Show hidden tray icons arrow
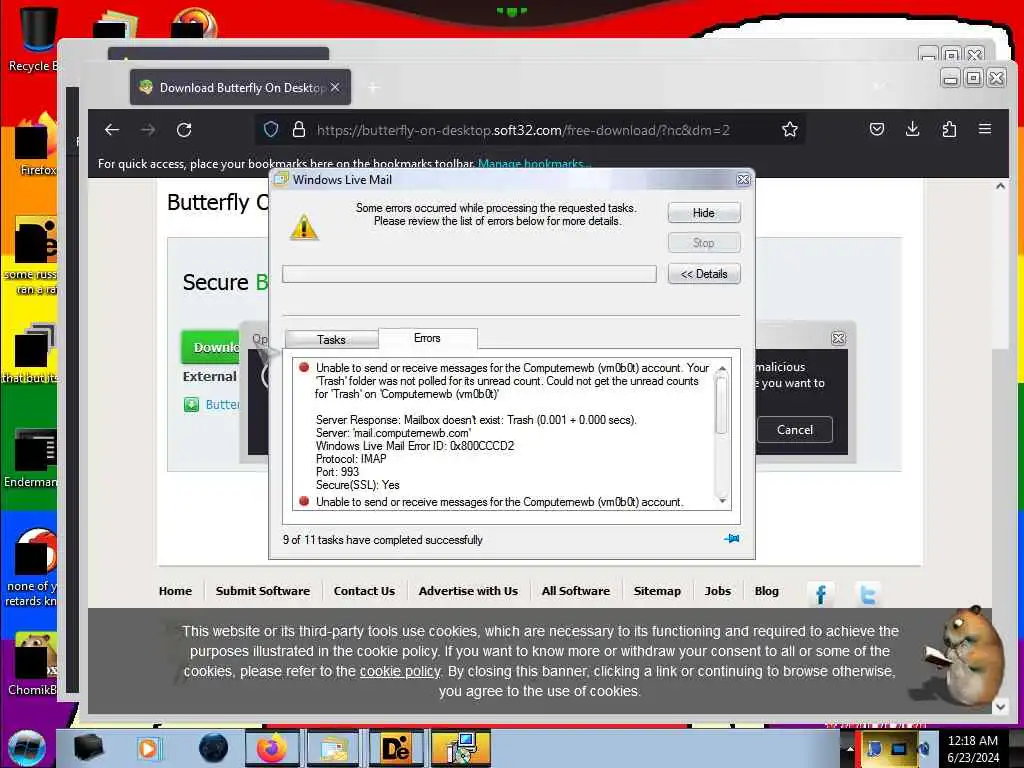This screenshot has height=768, width=1024. (850, 749)
